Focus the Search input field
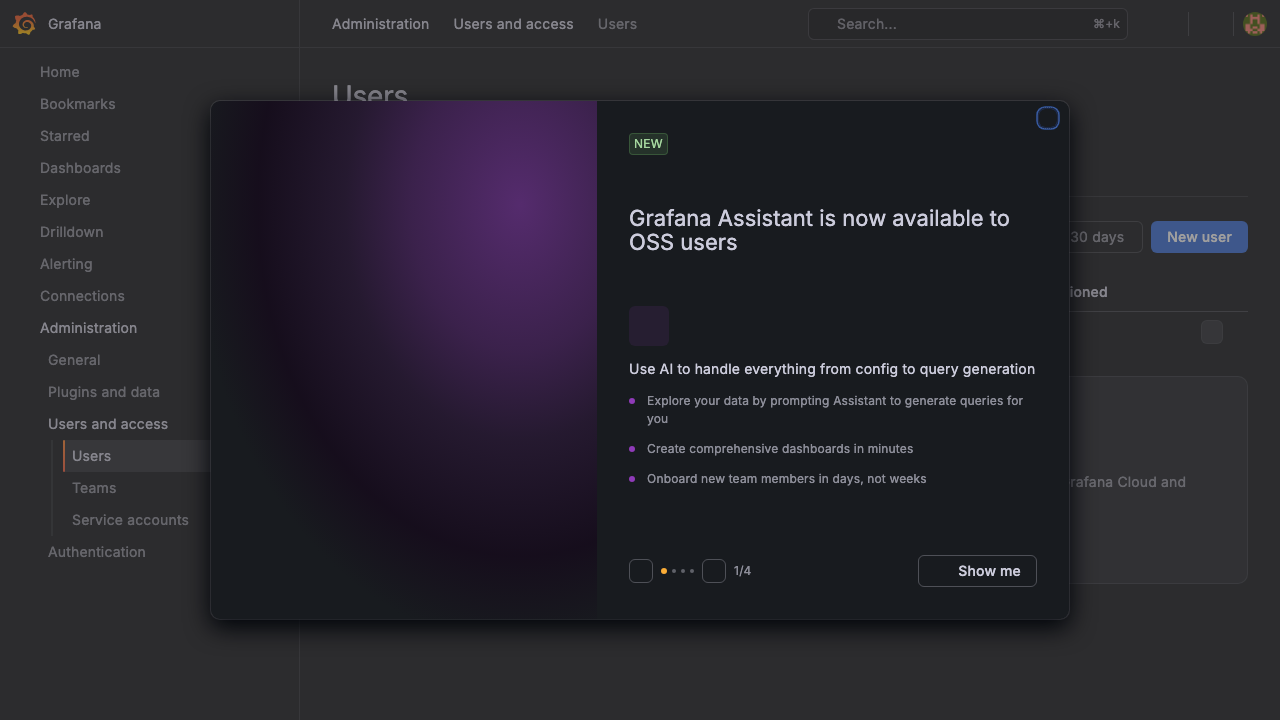This screenshot has height=720, width=1280. [968, 24]
